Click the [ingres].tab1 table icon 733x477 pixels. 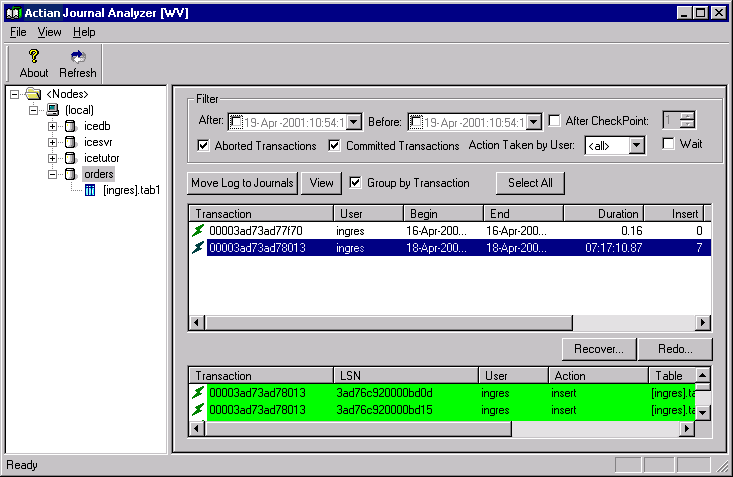click(x=90, y=190)
